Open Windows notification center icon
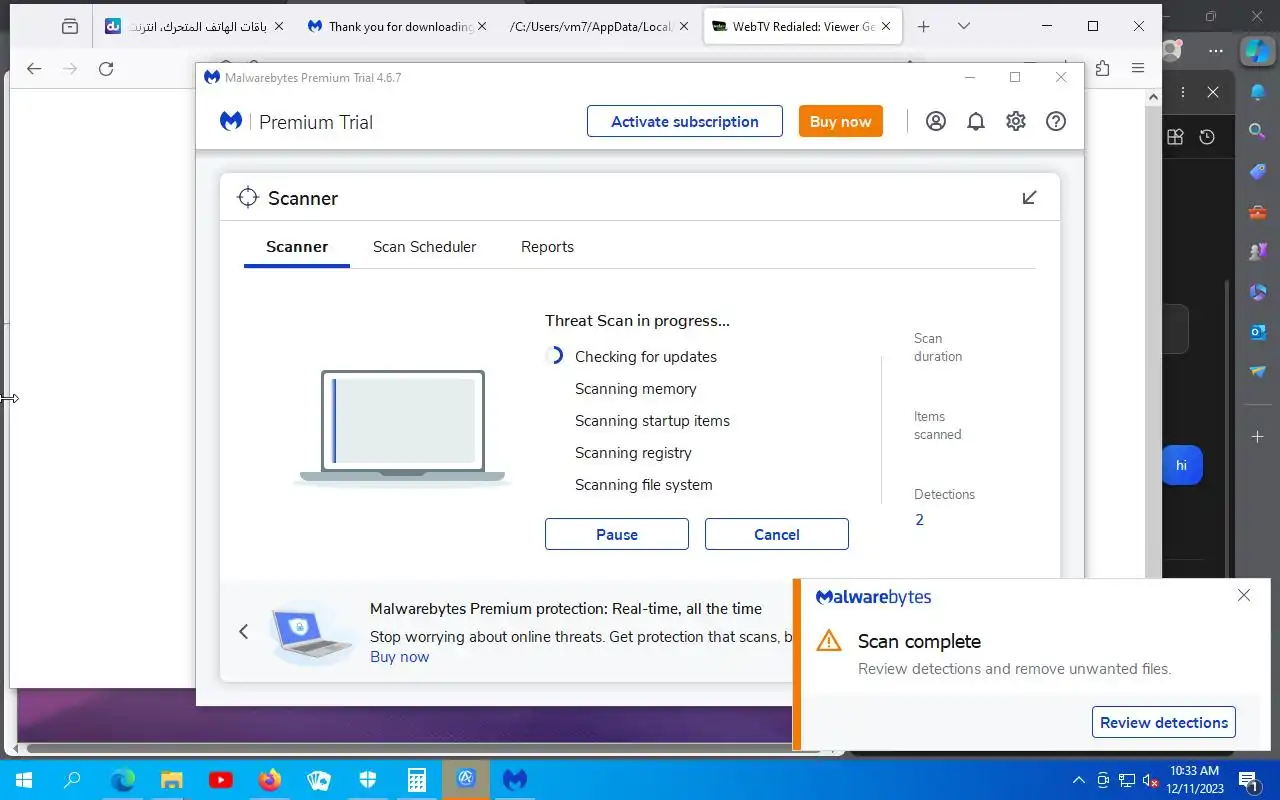Image resolution: width=1280 pixels, height=800 pixels. (x=1248, y=780)
